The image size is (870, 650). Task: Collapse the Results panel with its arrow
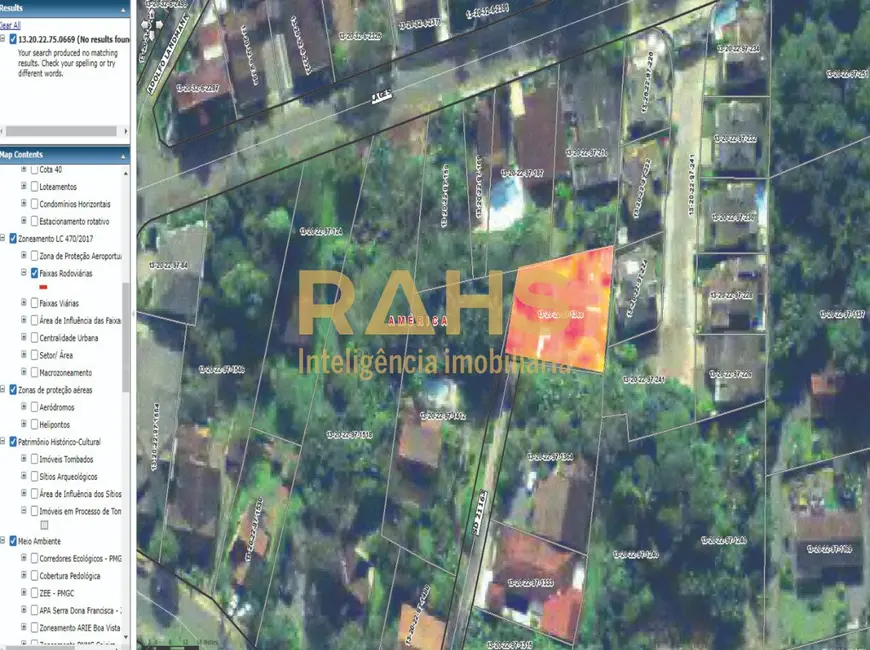(123, 7)
